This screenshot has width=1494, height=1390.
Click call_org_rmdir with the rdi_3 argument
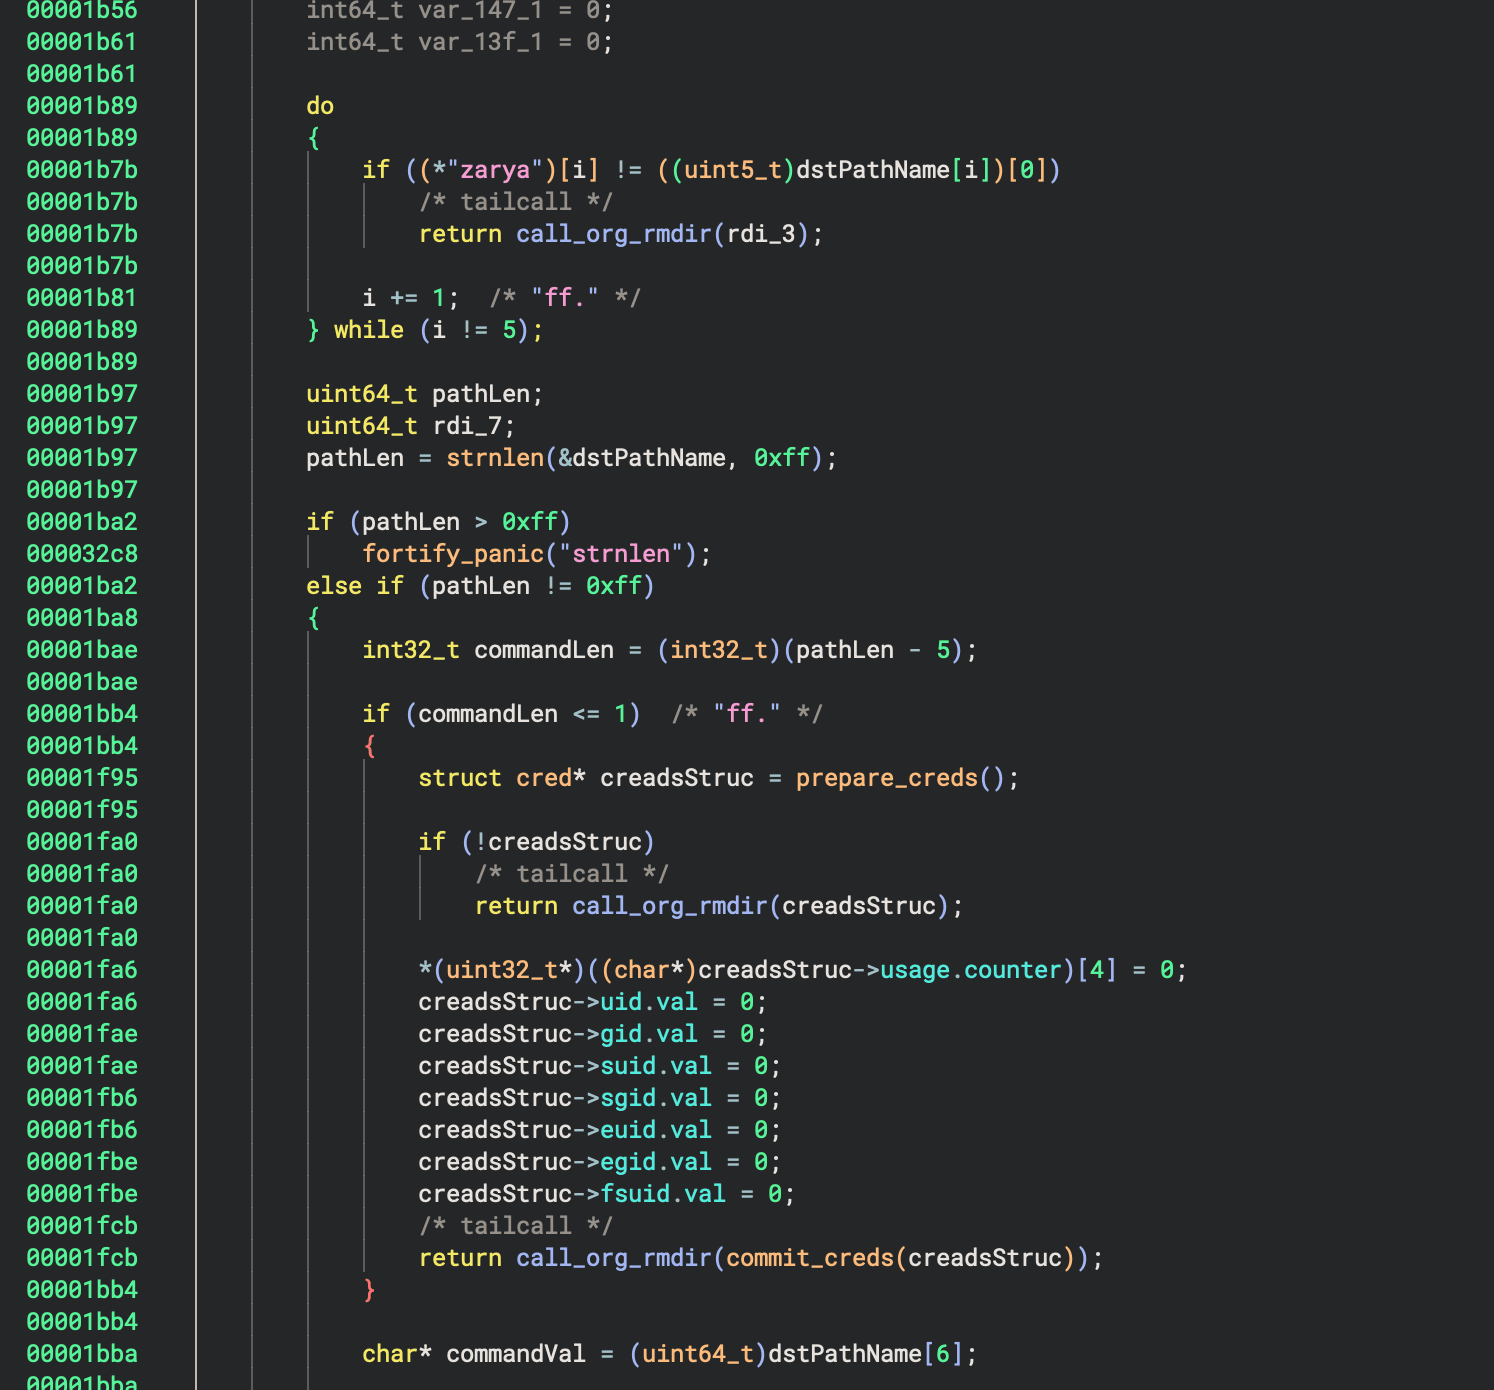[x=613, y=234]
